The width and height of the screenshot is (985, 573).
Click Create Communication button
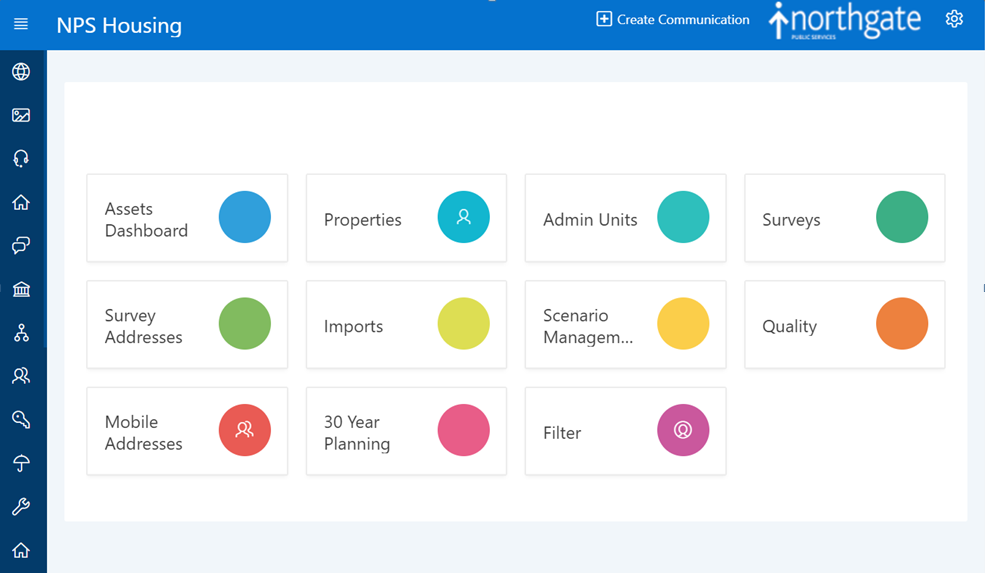673,19
